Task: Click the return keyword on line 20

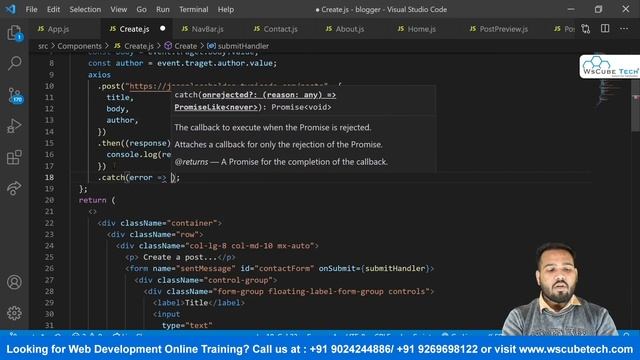Action: tap(92, 200)
